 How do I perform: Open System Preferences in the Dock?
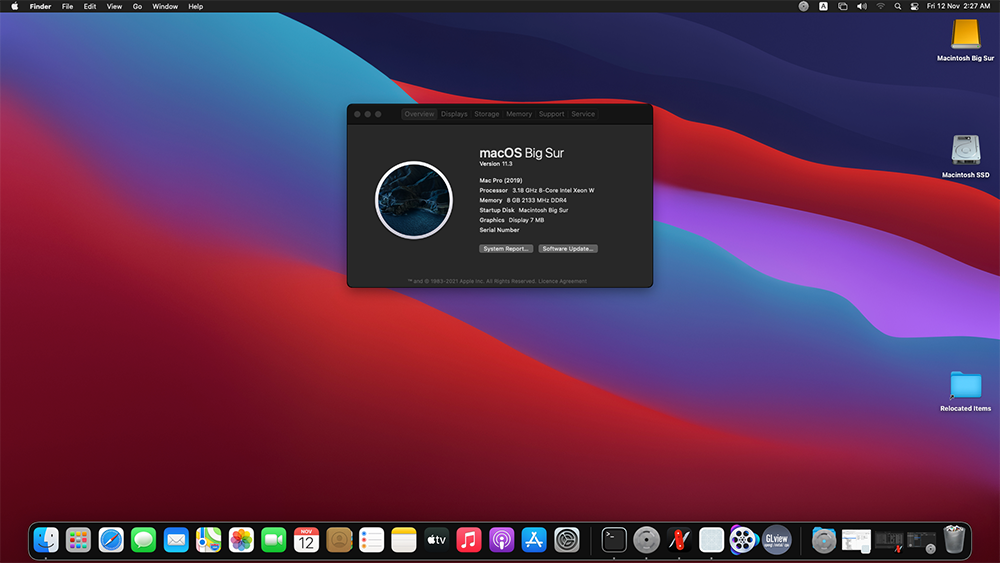[567, 540]
